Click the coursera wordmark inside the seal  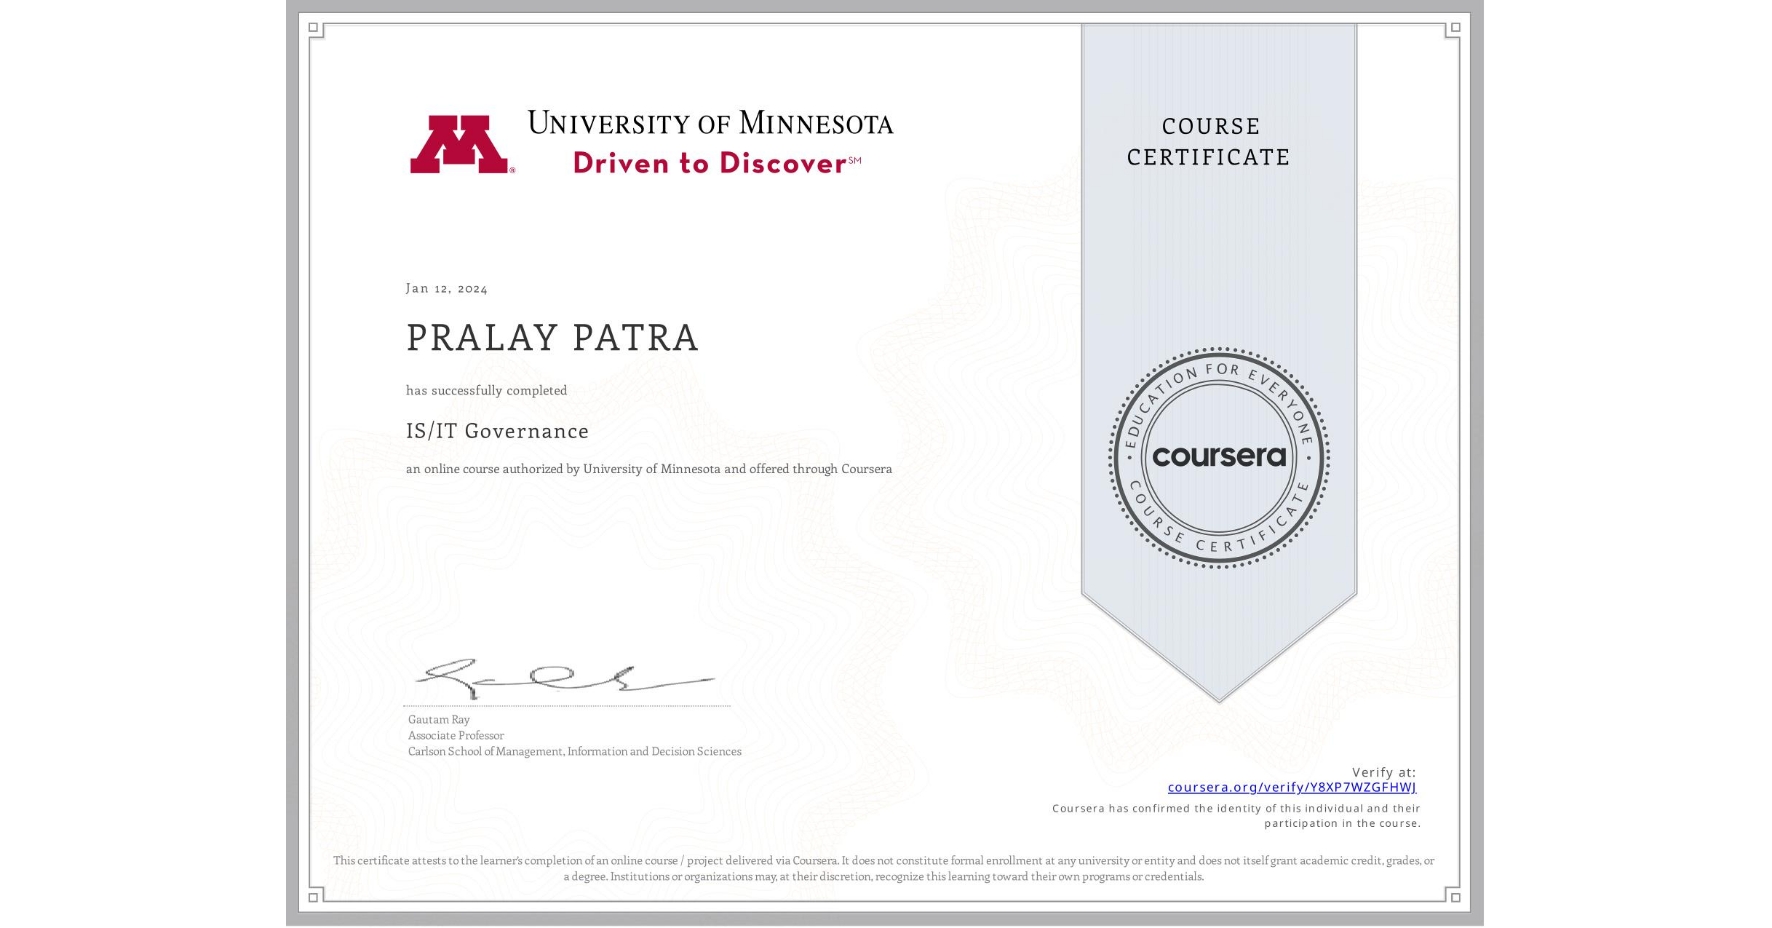point(1218,458)
